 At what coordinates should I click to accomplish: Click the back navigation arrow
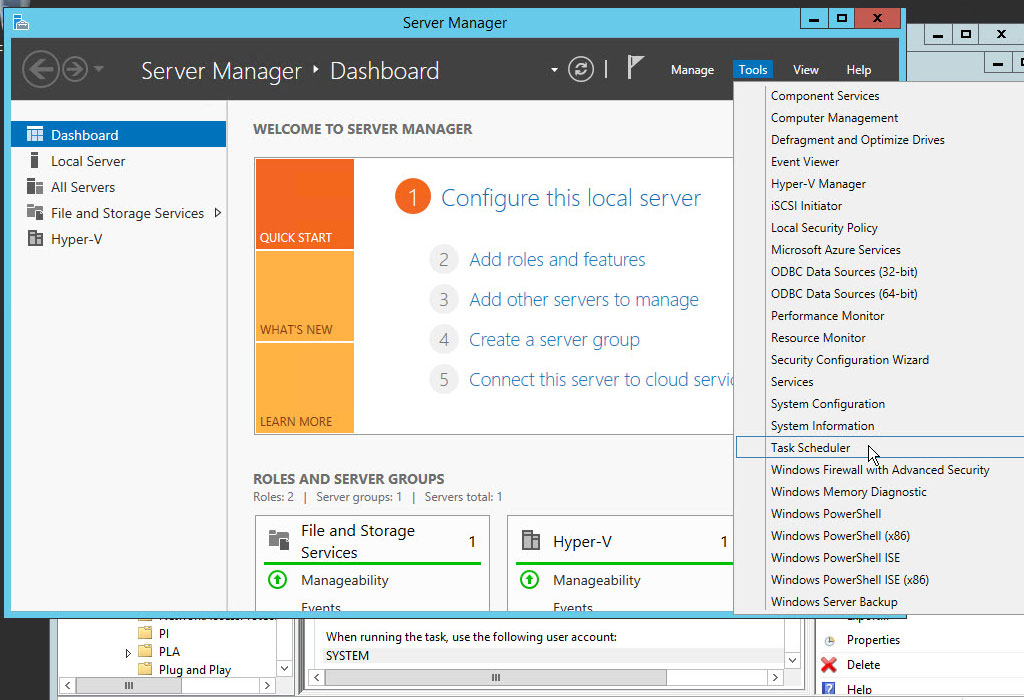40,69
